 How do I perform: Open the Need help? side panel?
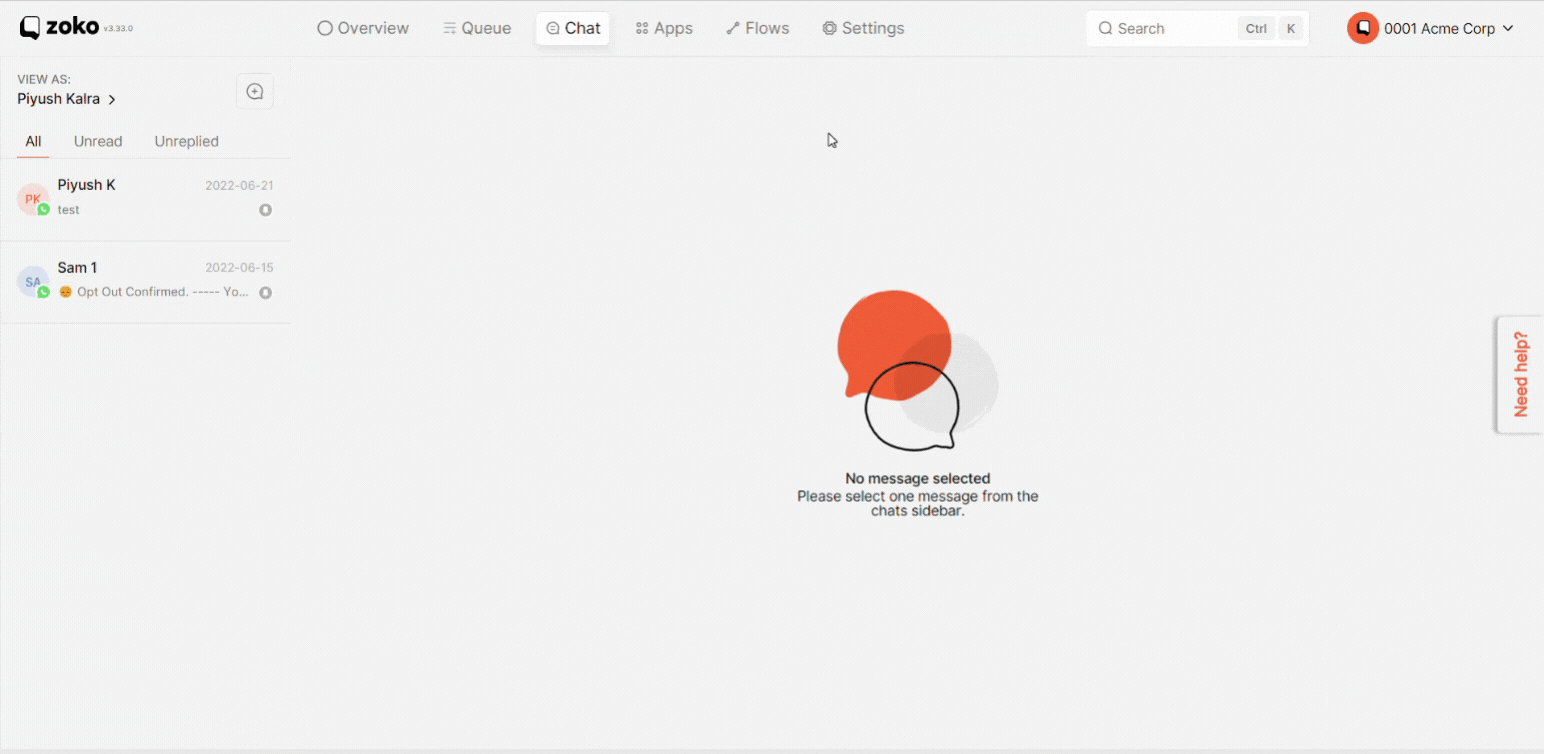coord(1520,375)
